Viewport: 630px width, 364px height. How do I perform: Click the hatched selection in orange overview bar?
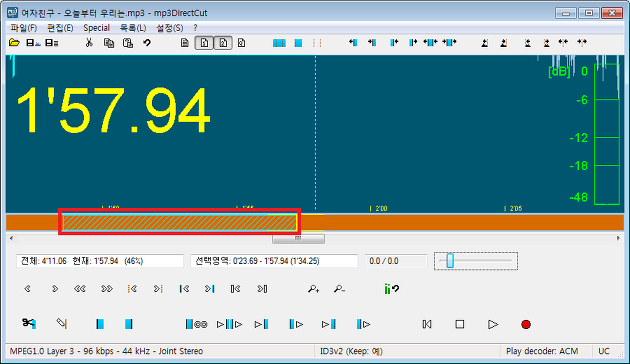click(180, 223)
